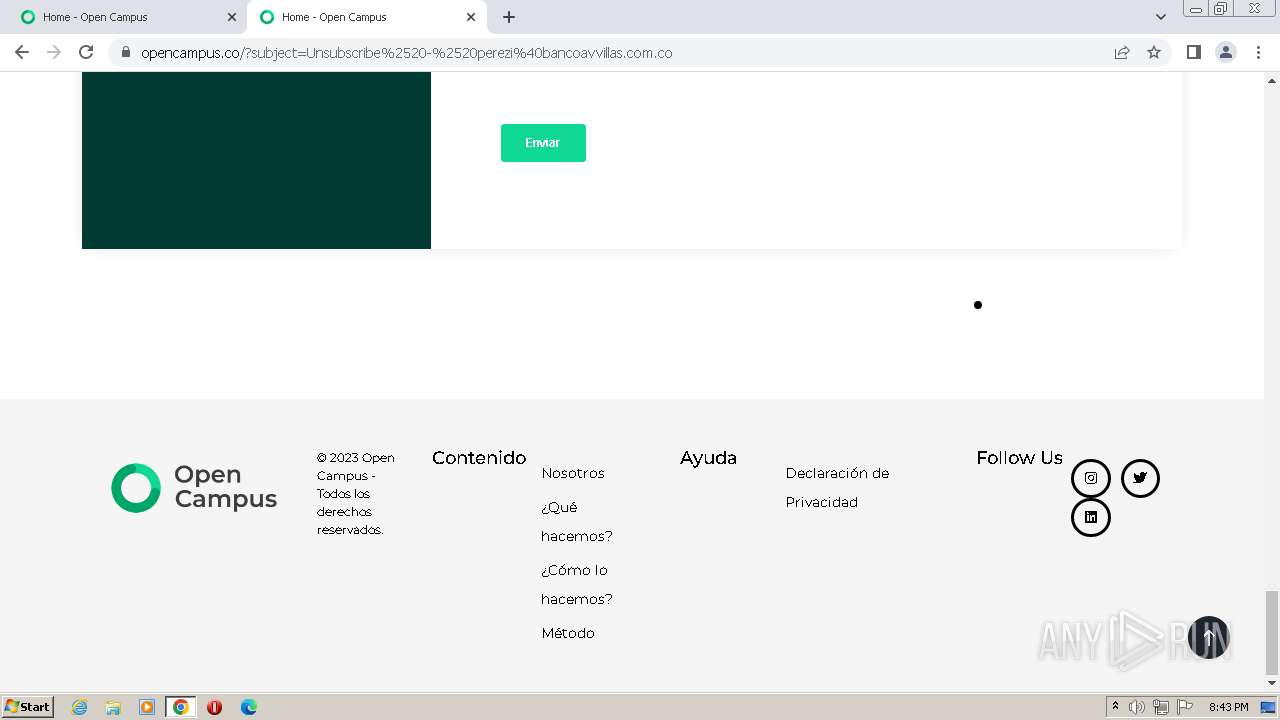This screenshot has width=1280, height=720.
Task: View site information lock icon
Action: [126, 52]
